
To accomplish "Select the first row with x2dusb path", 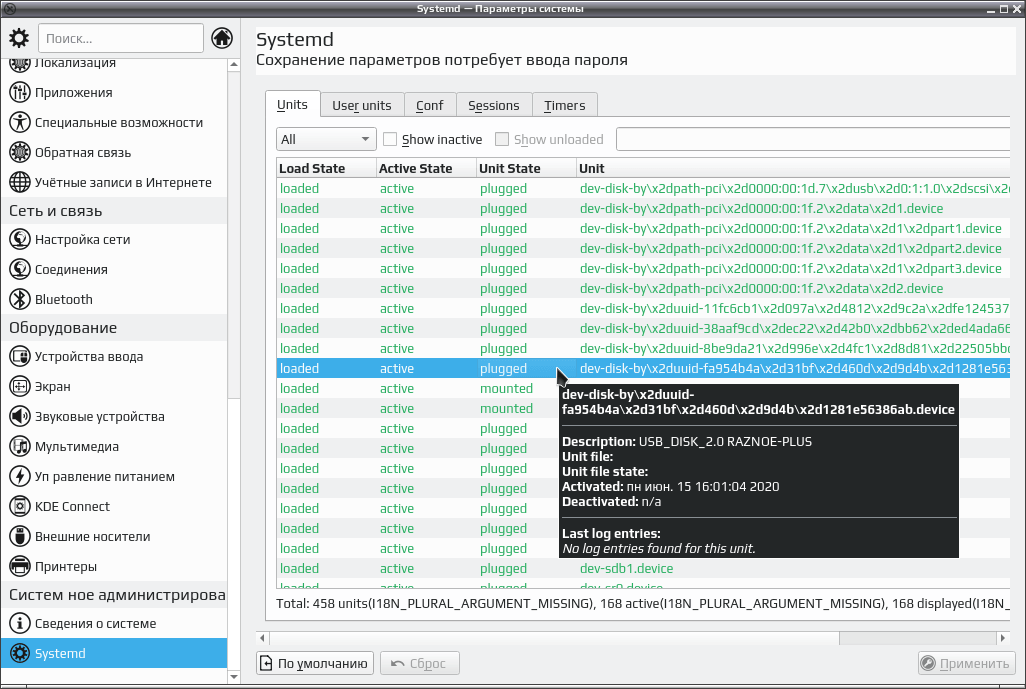I will coord(643,188).
